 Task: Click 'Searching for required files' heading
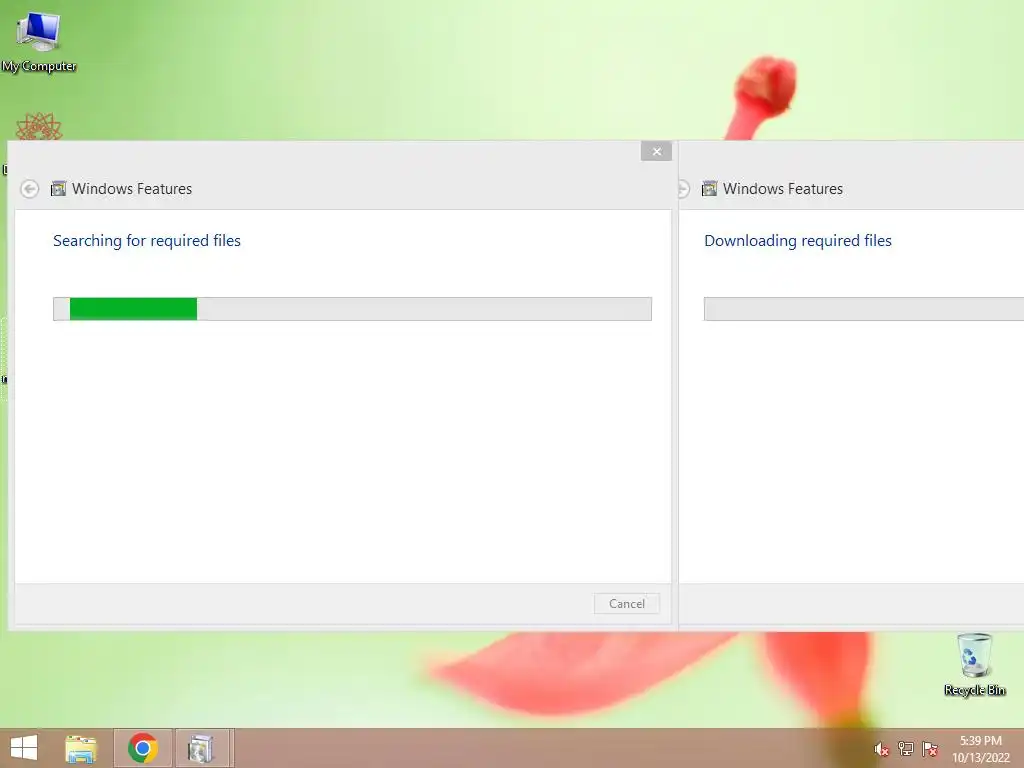pos(147,241)
